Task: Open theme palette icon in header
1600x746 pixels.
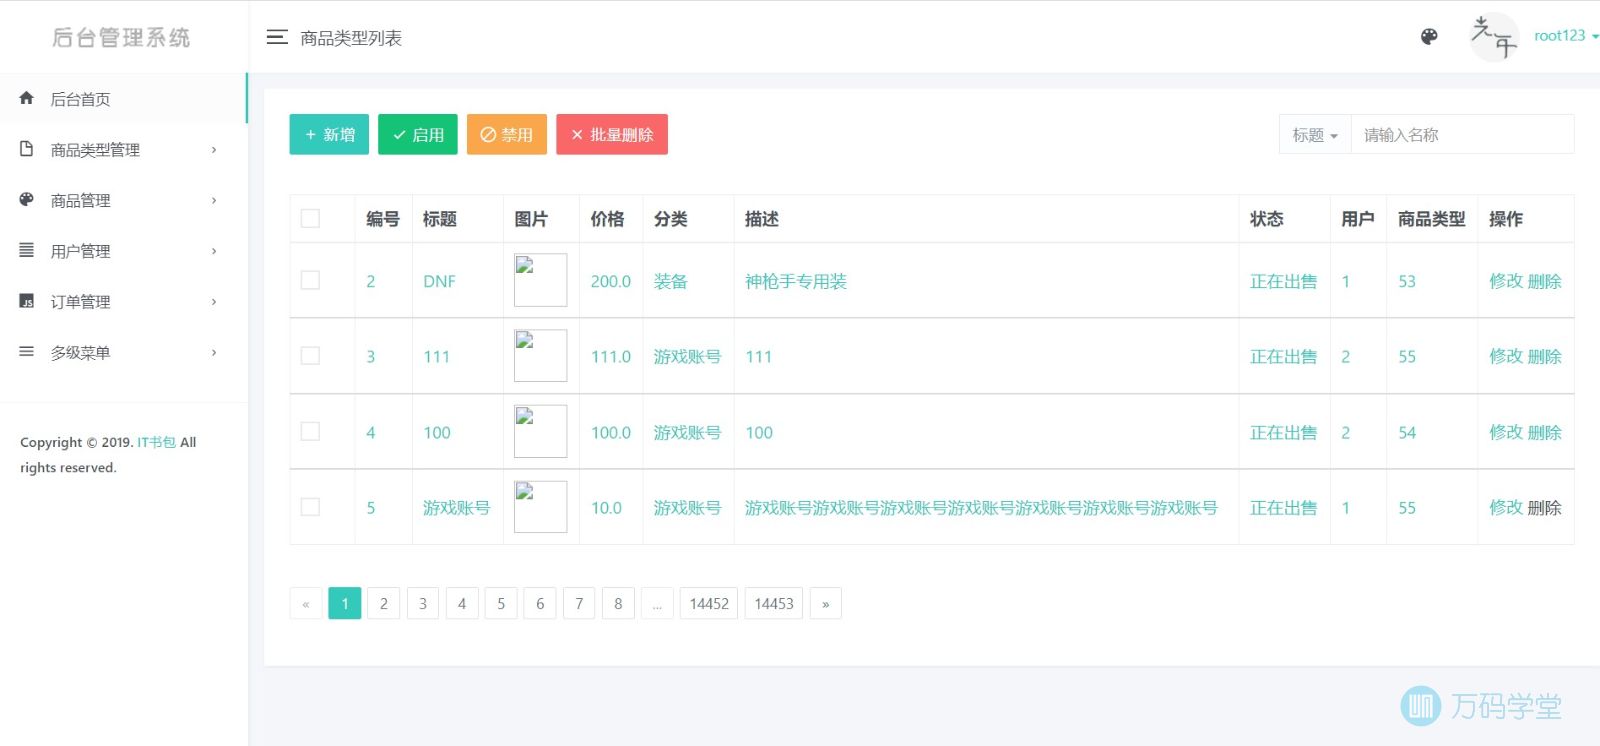Action: point(1429,36)
